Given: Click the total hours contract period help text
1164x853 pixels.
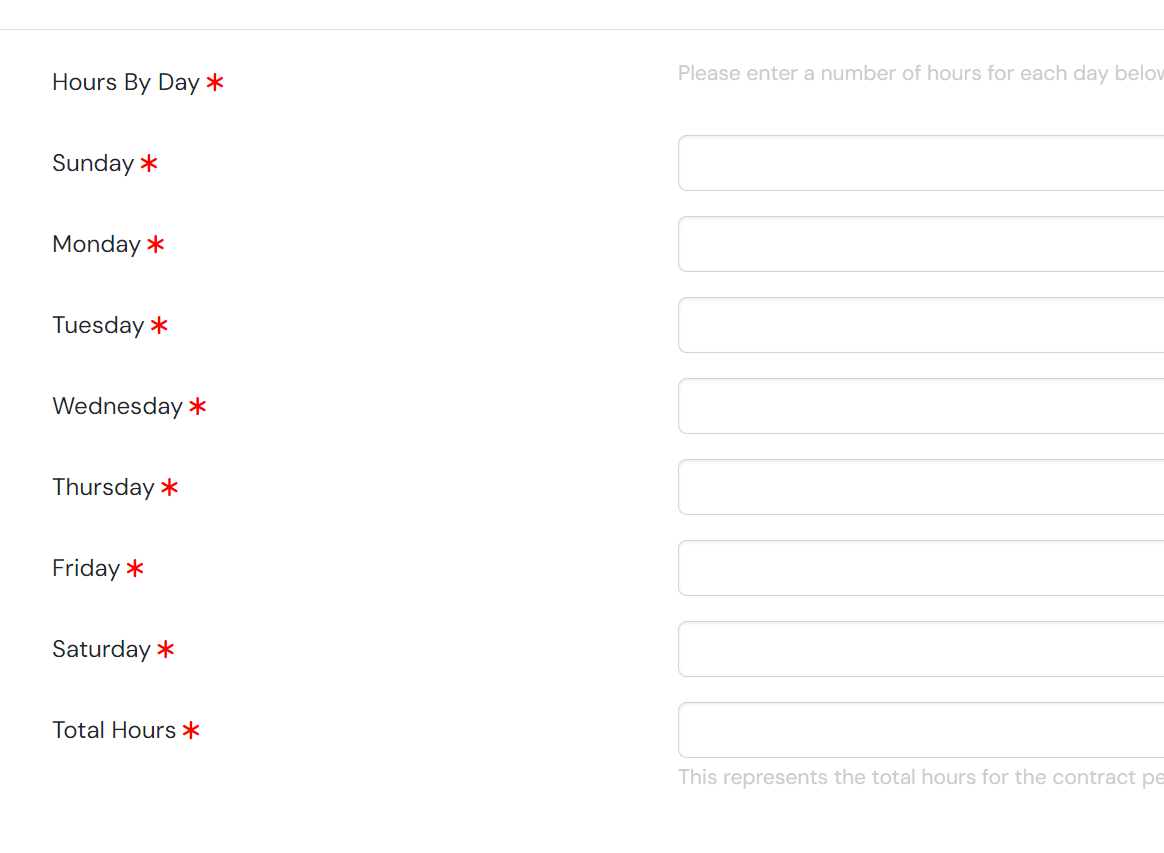Looking at the screenshot, I should [921, 777].
